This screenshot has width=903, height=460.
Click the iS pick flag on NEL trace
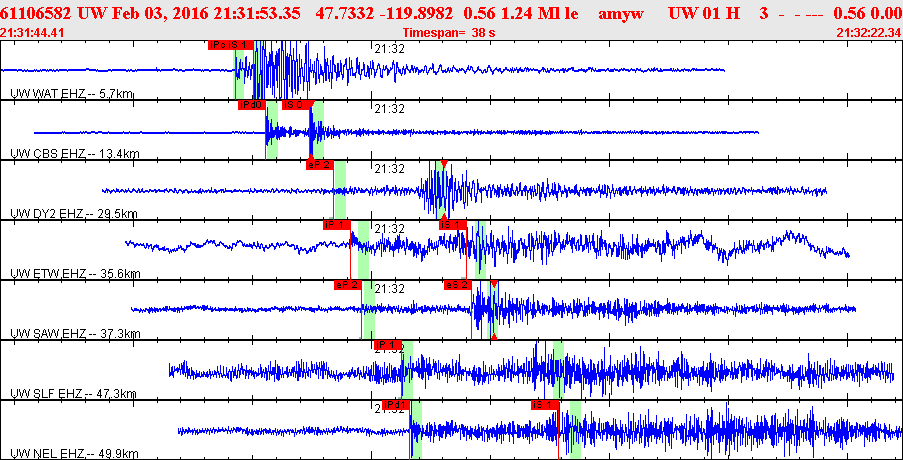click(543, 405)
